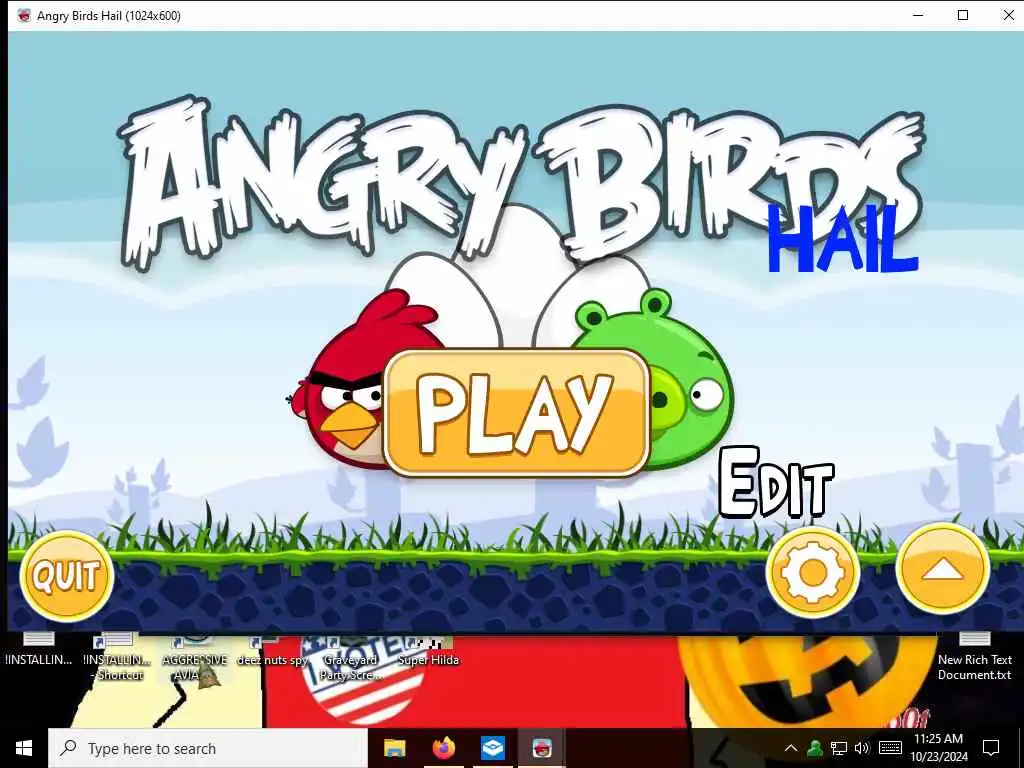
Task: Open the blue sandbox app on taskbar
Action: coord(492,748)
